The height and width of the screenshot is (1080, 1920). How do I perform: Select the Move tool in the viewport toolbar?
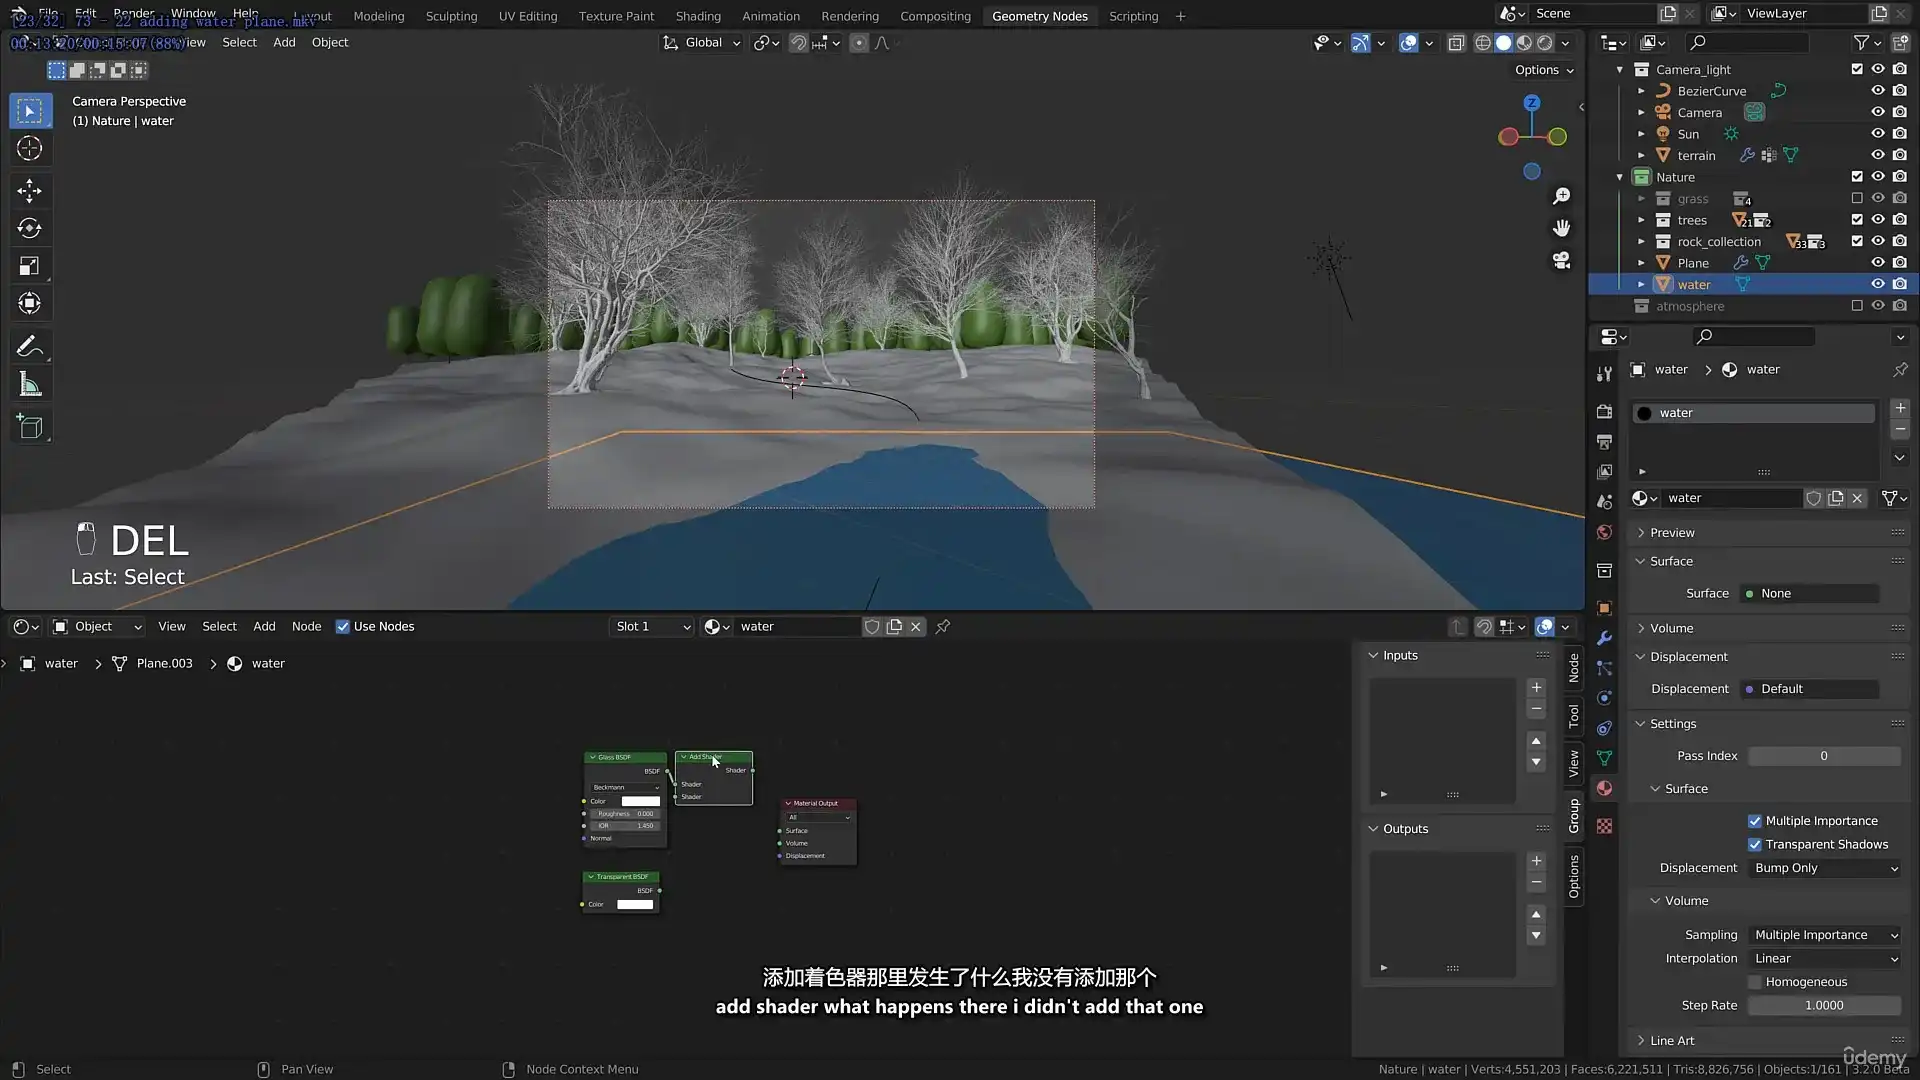(x=30, y=190)
